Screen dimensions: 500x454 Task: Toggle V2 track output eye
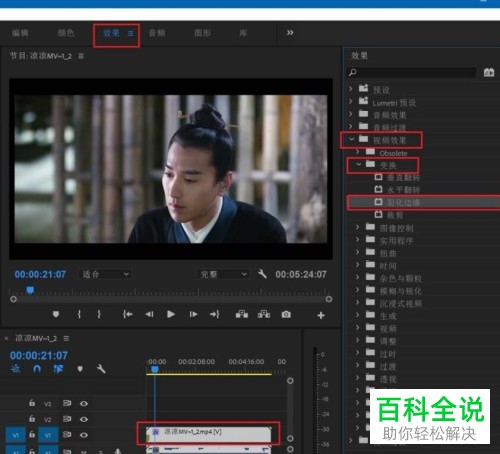coord(84,419)
